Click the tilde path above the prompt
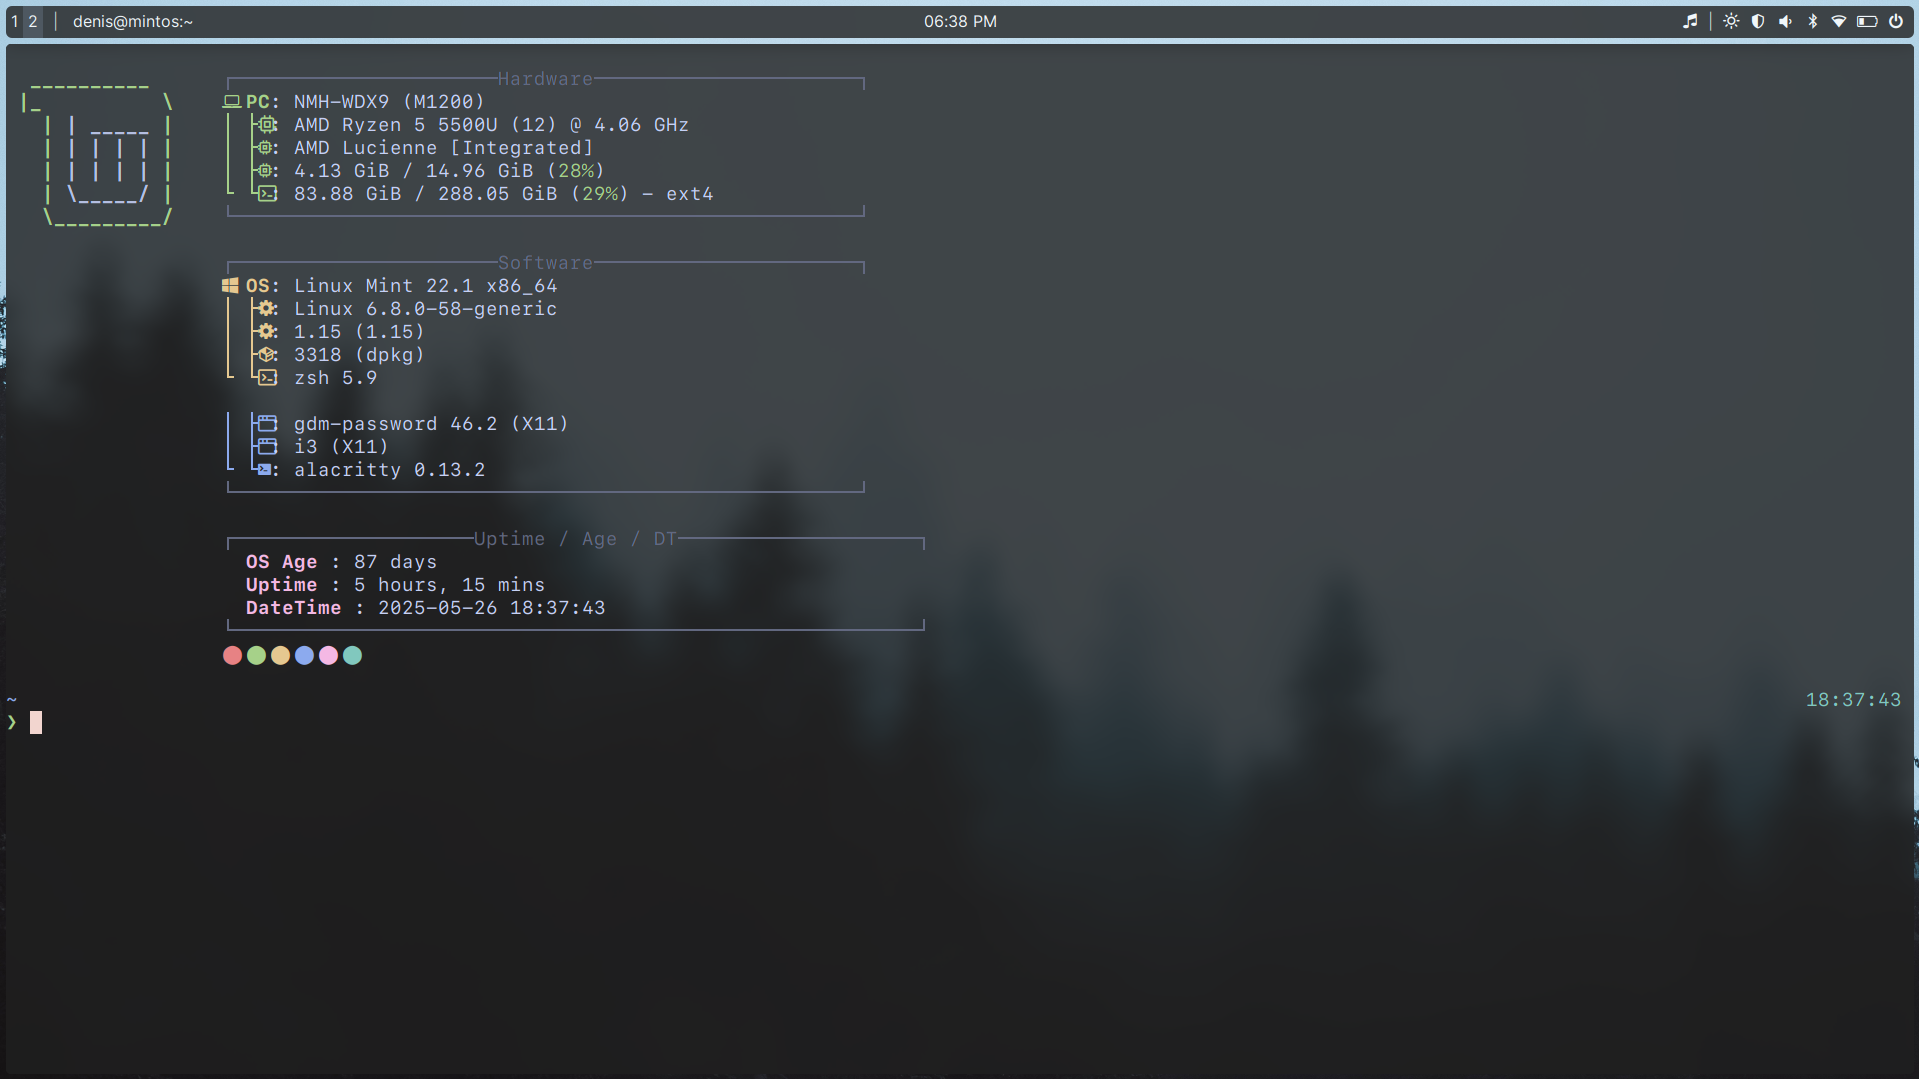The image size is (1919, 1079). click(12, 700)
